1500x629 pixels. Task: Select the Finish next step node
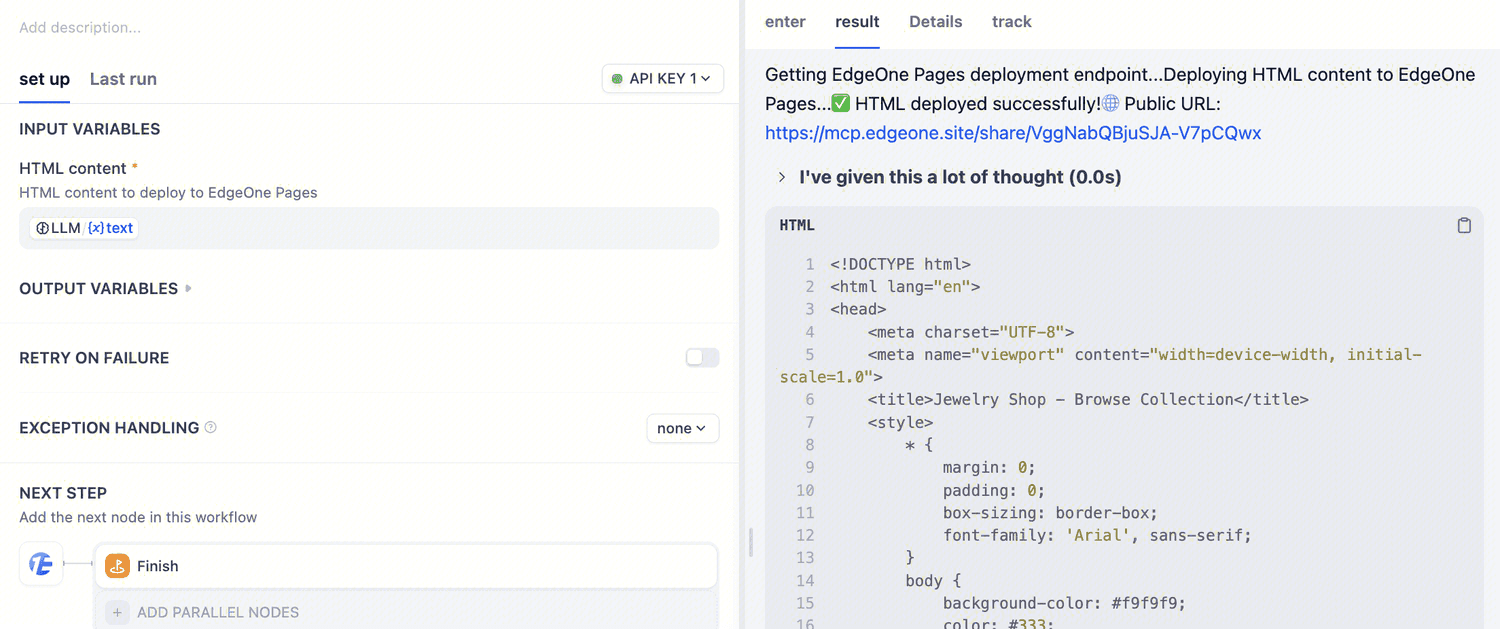click(406, 566)
